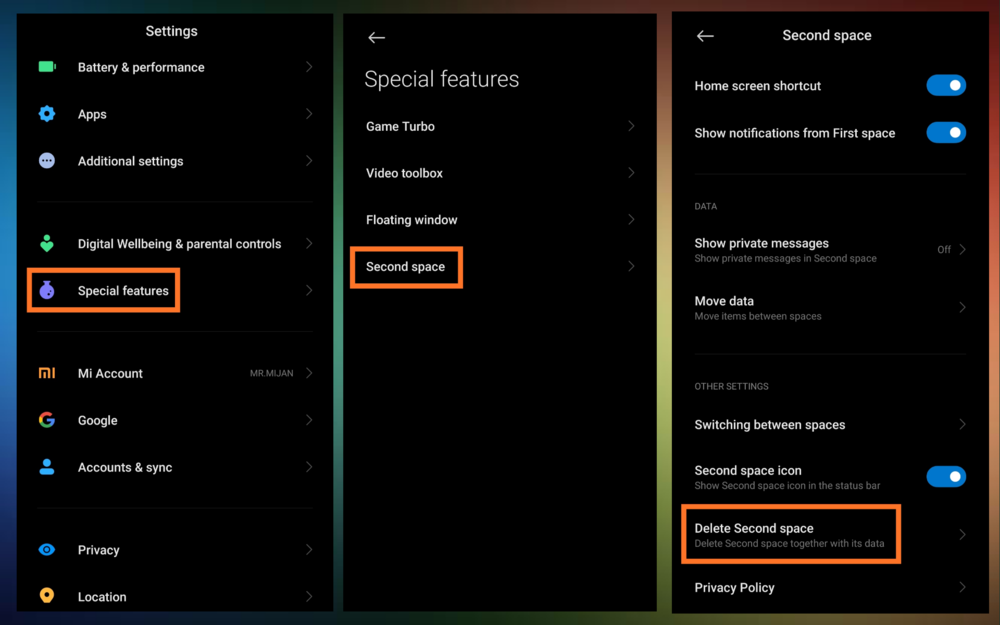
Task: Turn off Show notifications from First space
Action: point(945,133)
